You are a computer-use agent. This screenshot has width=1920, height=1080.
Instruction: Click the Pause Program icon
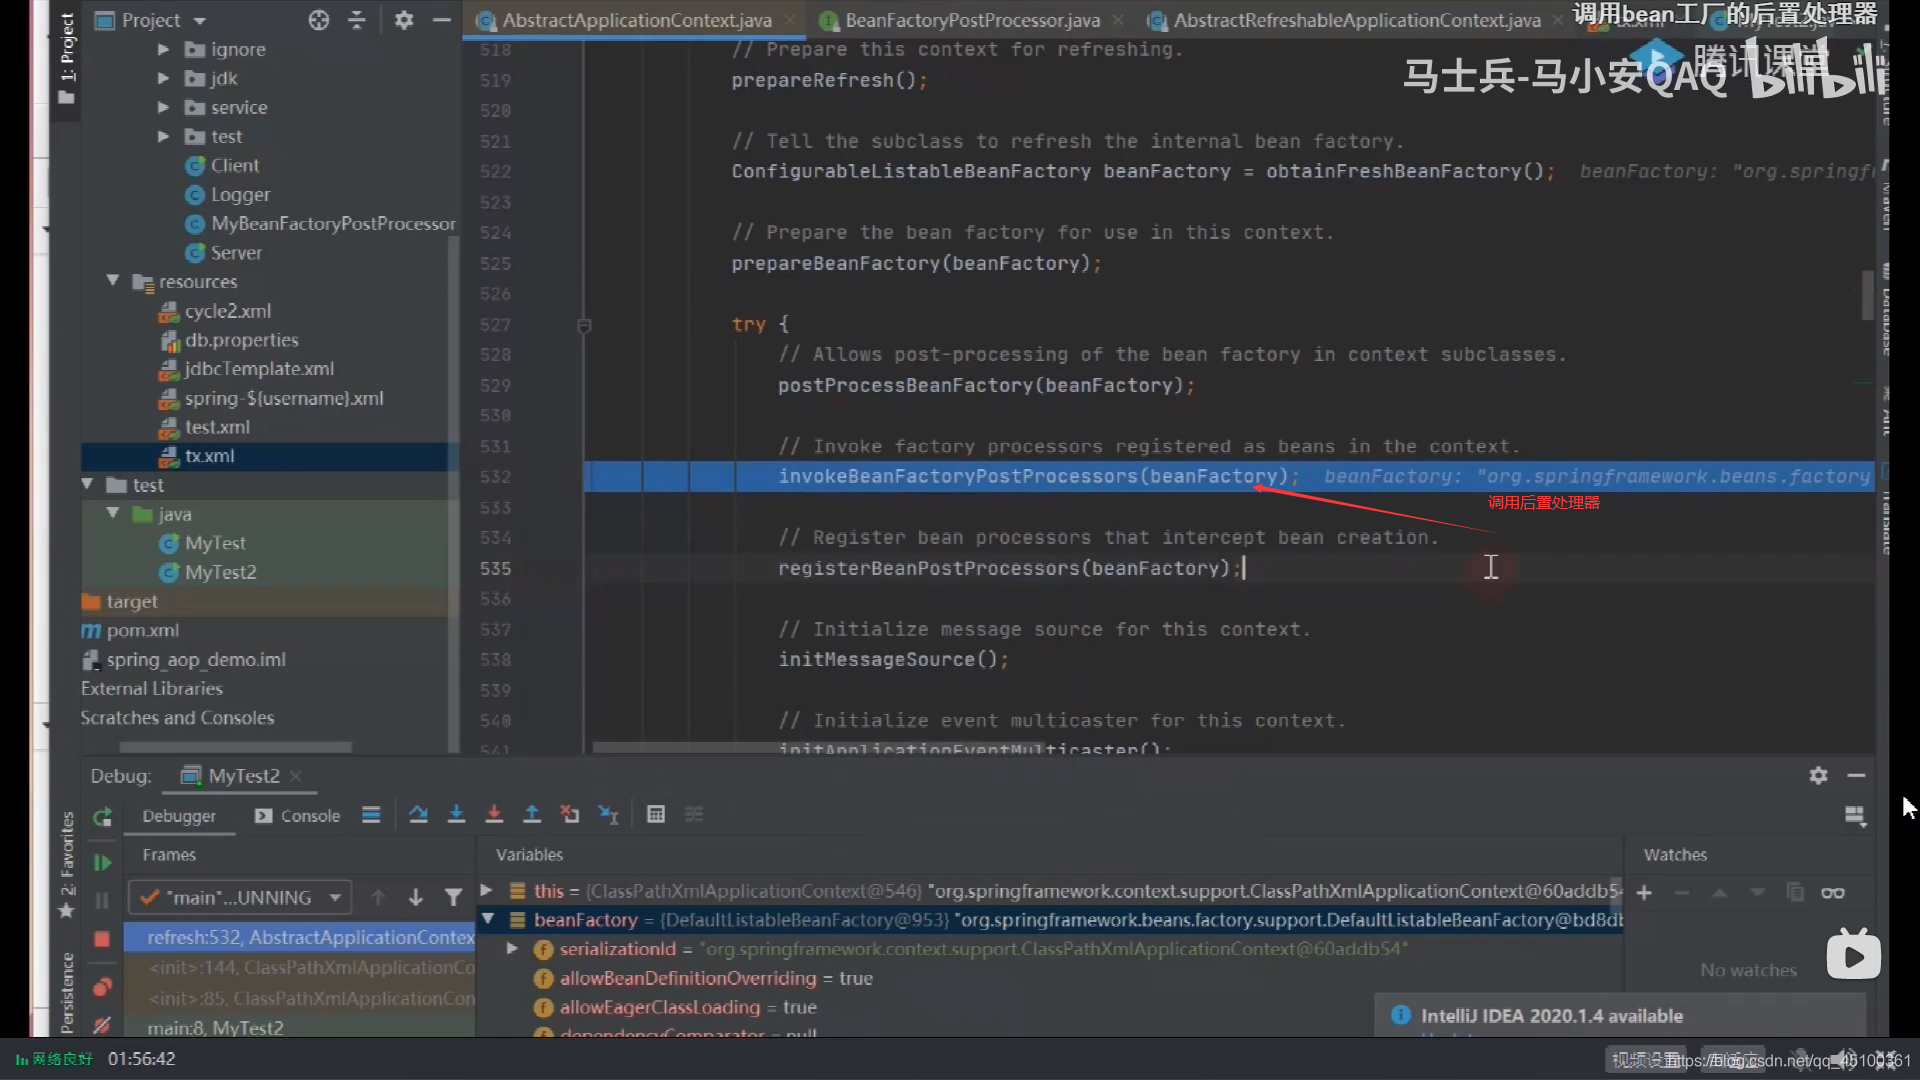tap(102, 900)
